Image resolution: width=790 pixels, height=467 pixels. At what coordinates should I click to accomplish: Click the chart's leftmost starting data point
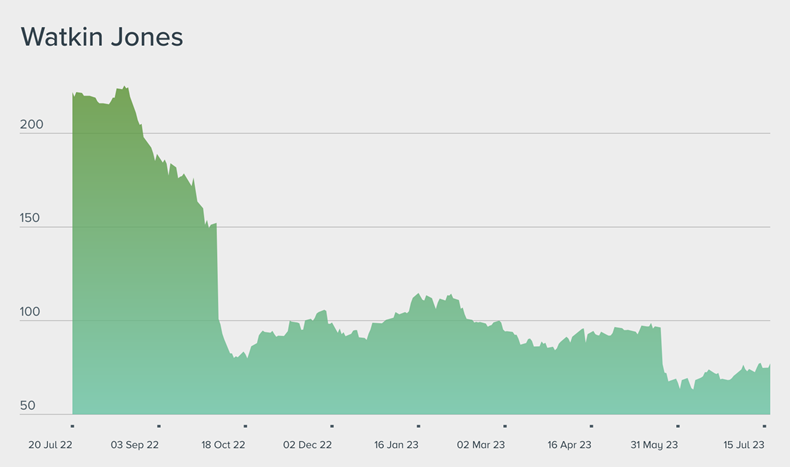(x=74, y=94)
